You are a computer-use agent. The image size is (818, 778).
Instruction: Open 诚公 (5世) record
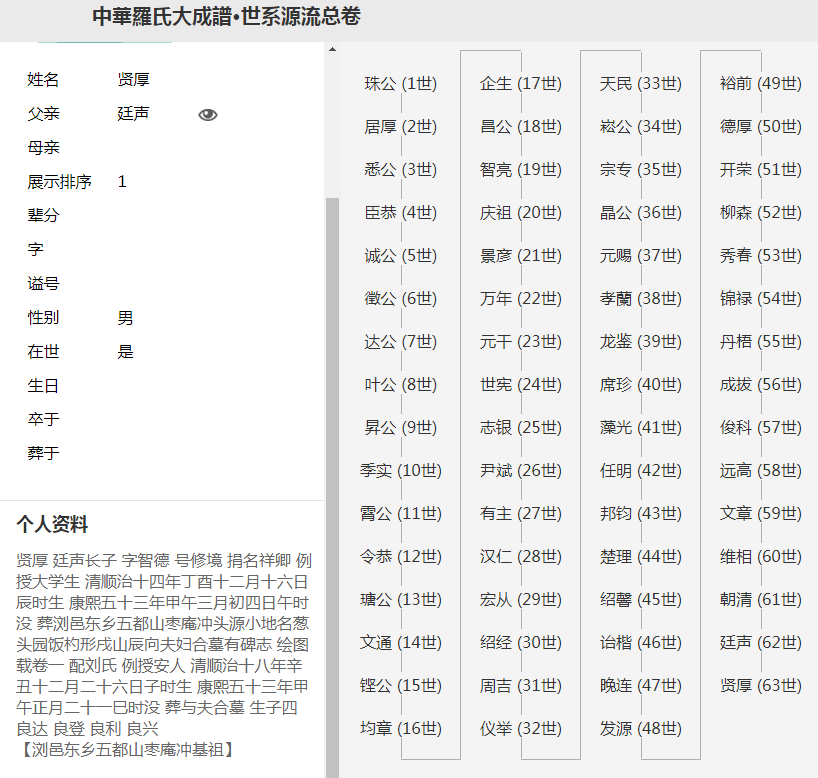click(401, 256)
